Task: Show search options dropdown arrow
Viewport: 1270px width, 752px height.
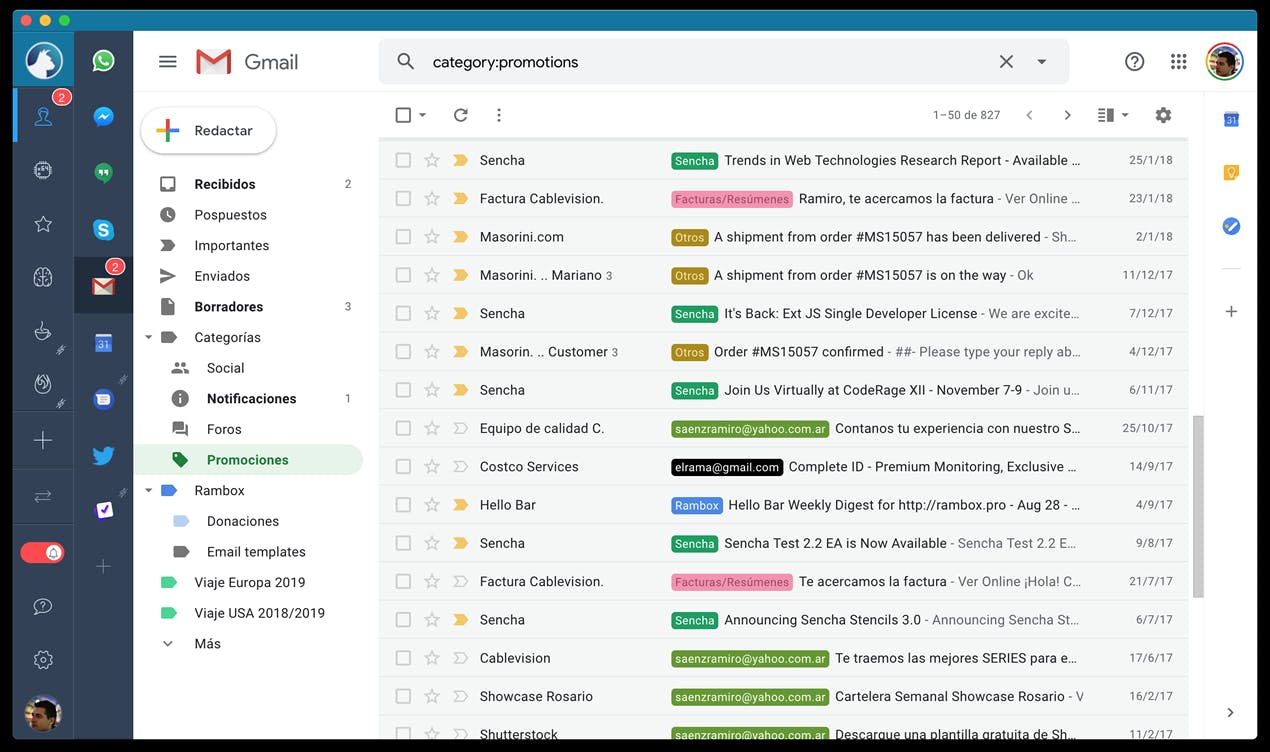Action: [x=1041, y=62]
